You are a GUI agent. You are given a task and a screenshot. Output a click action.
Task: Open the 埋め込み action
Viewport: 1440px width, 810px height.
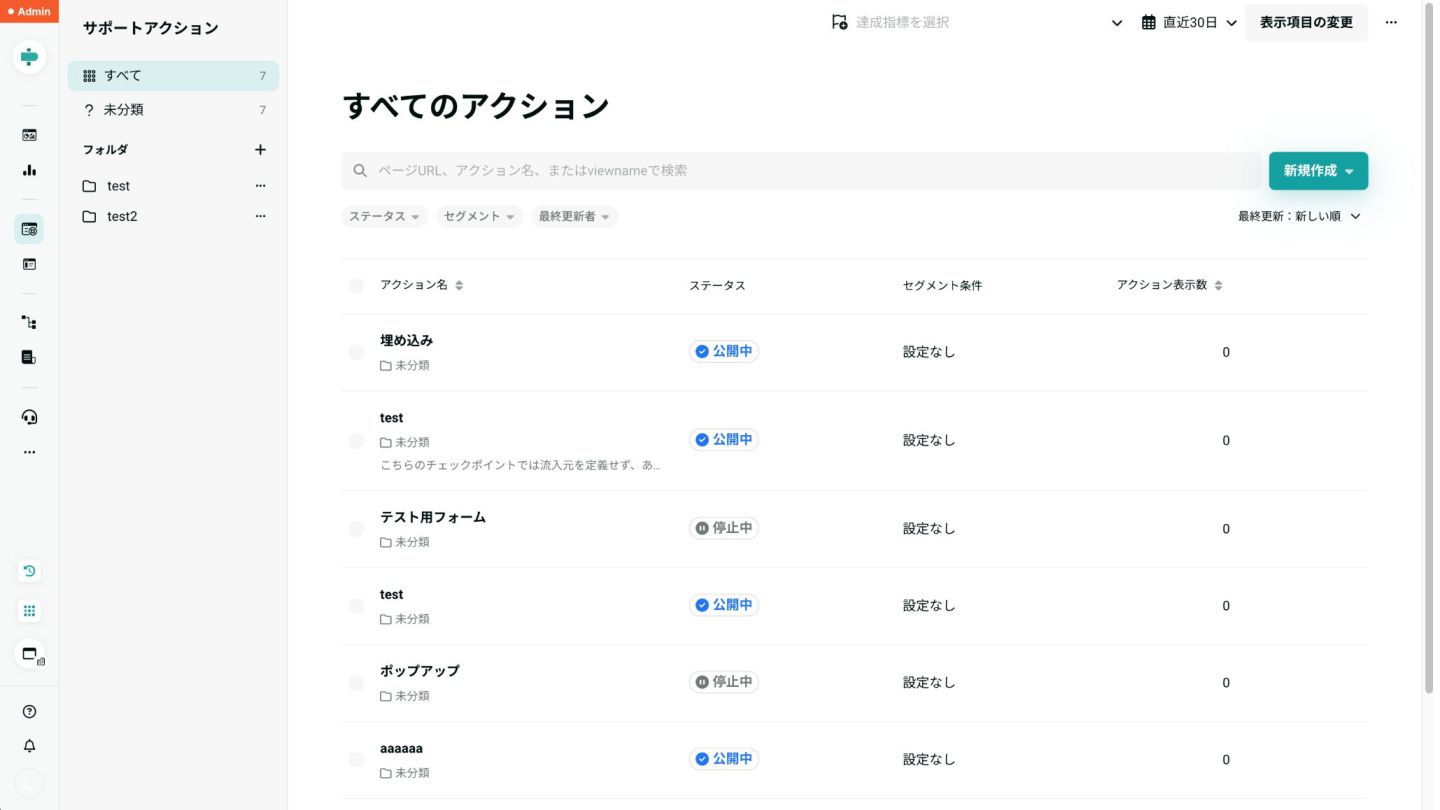pos(406,340)
